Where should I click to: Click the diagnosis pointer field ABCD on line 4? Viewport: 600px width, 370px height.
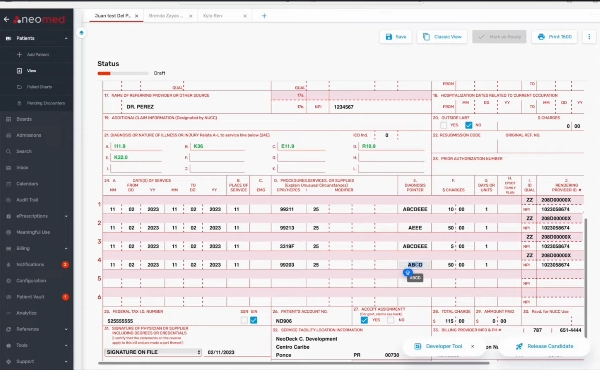point(414,265)
